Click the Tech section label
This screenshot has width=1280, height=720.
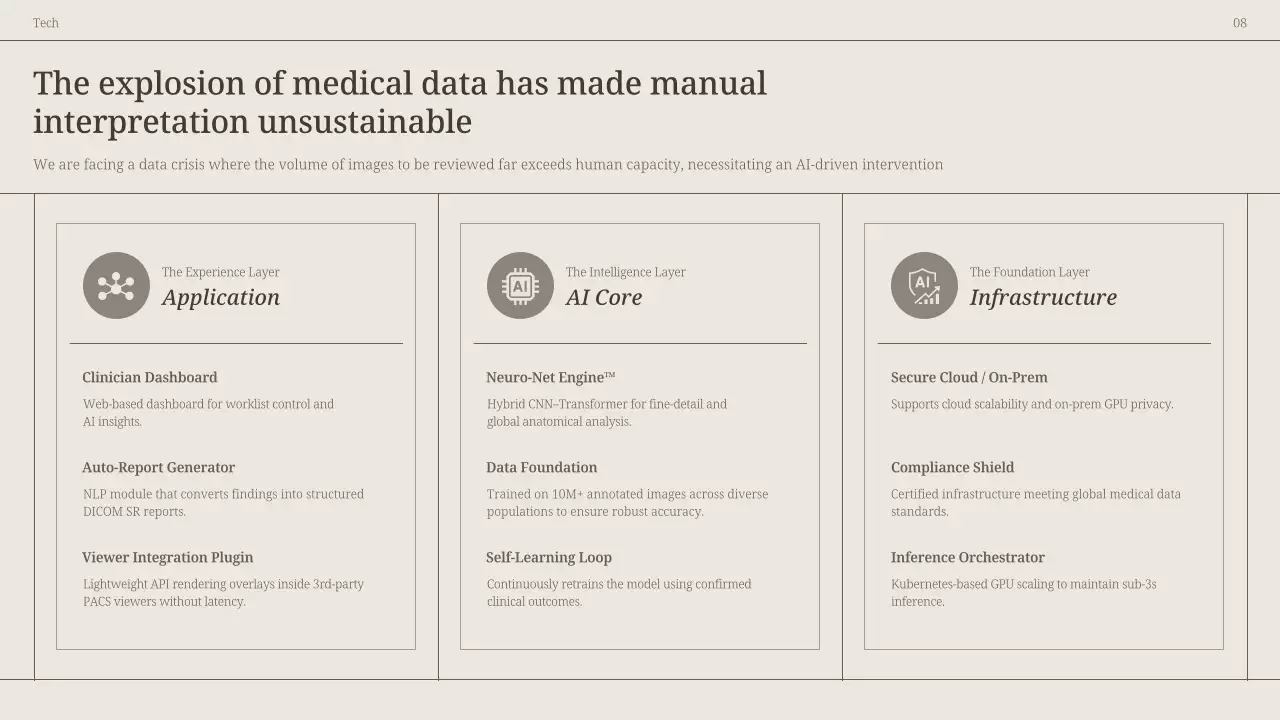[46, 23]
